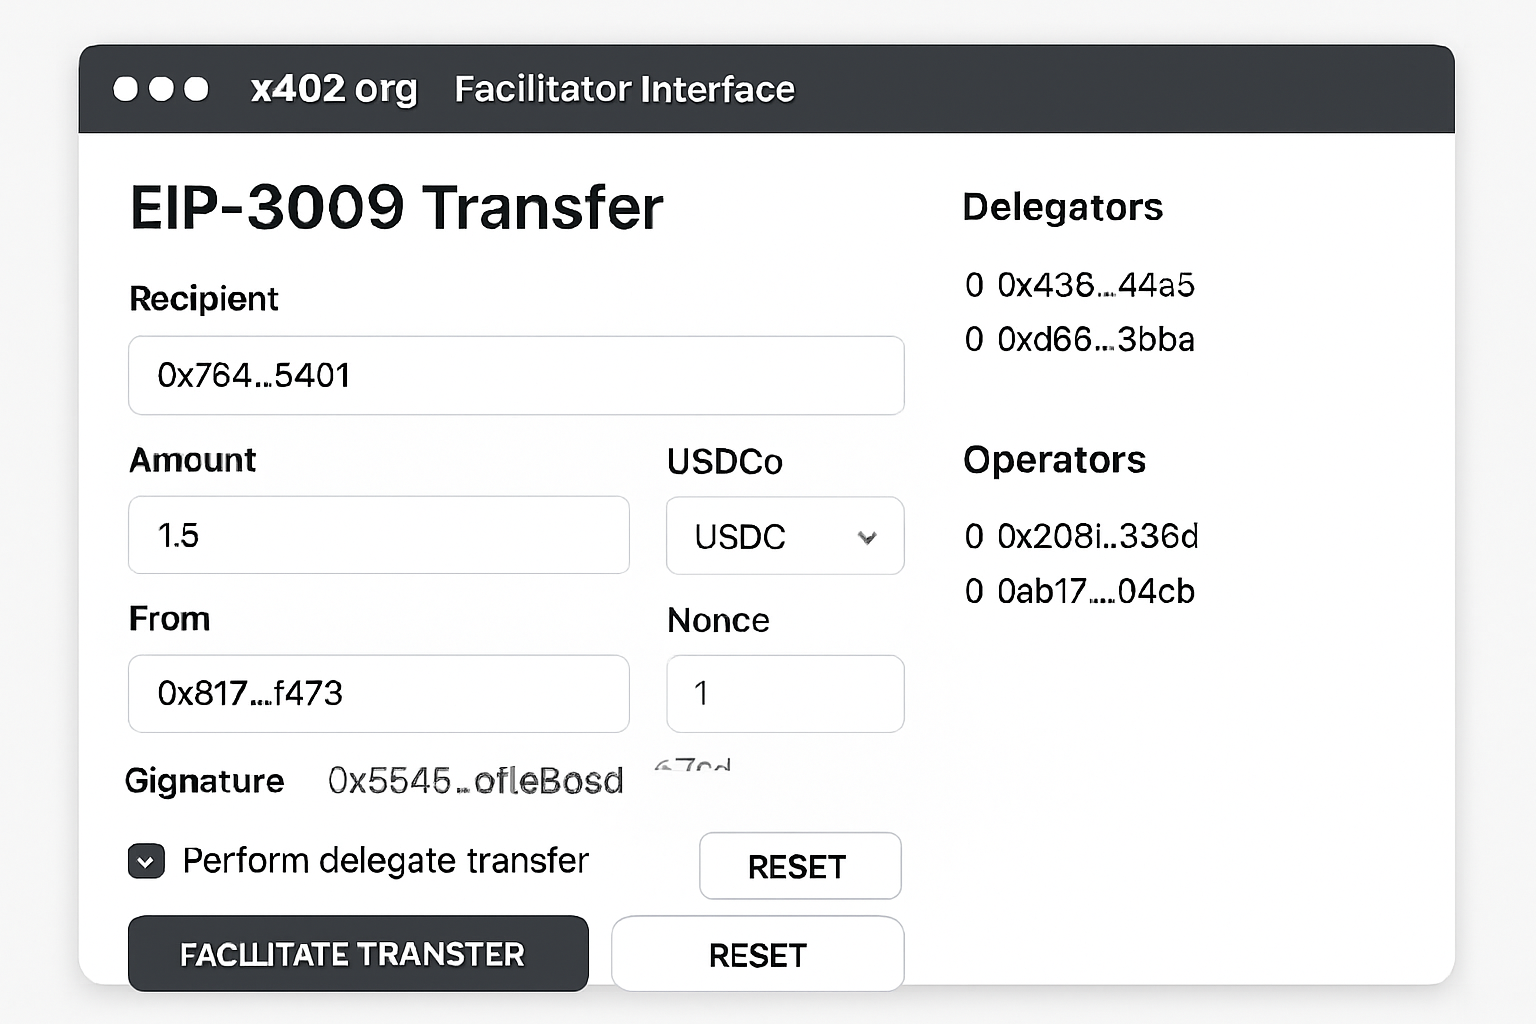1536x1024 pixels.
Task: Click the dropdown chevron beside USDC
Action: pos(866,537)
